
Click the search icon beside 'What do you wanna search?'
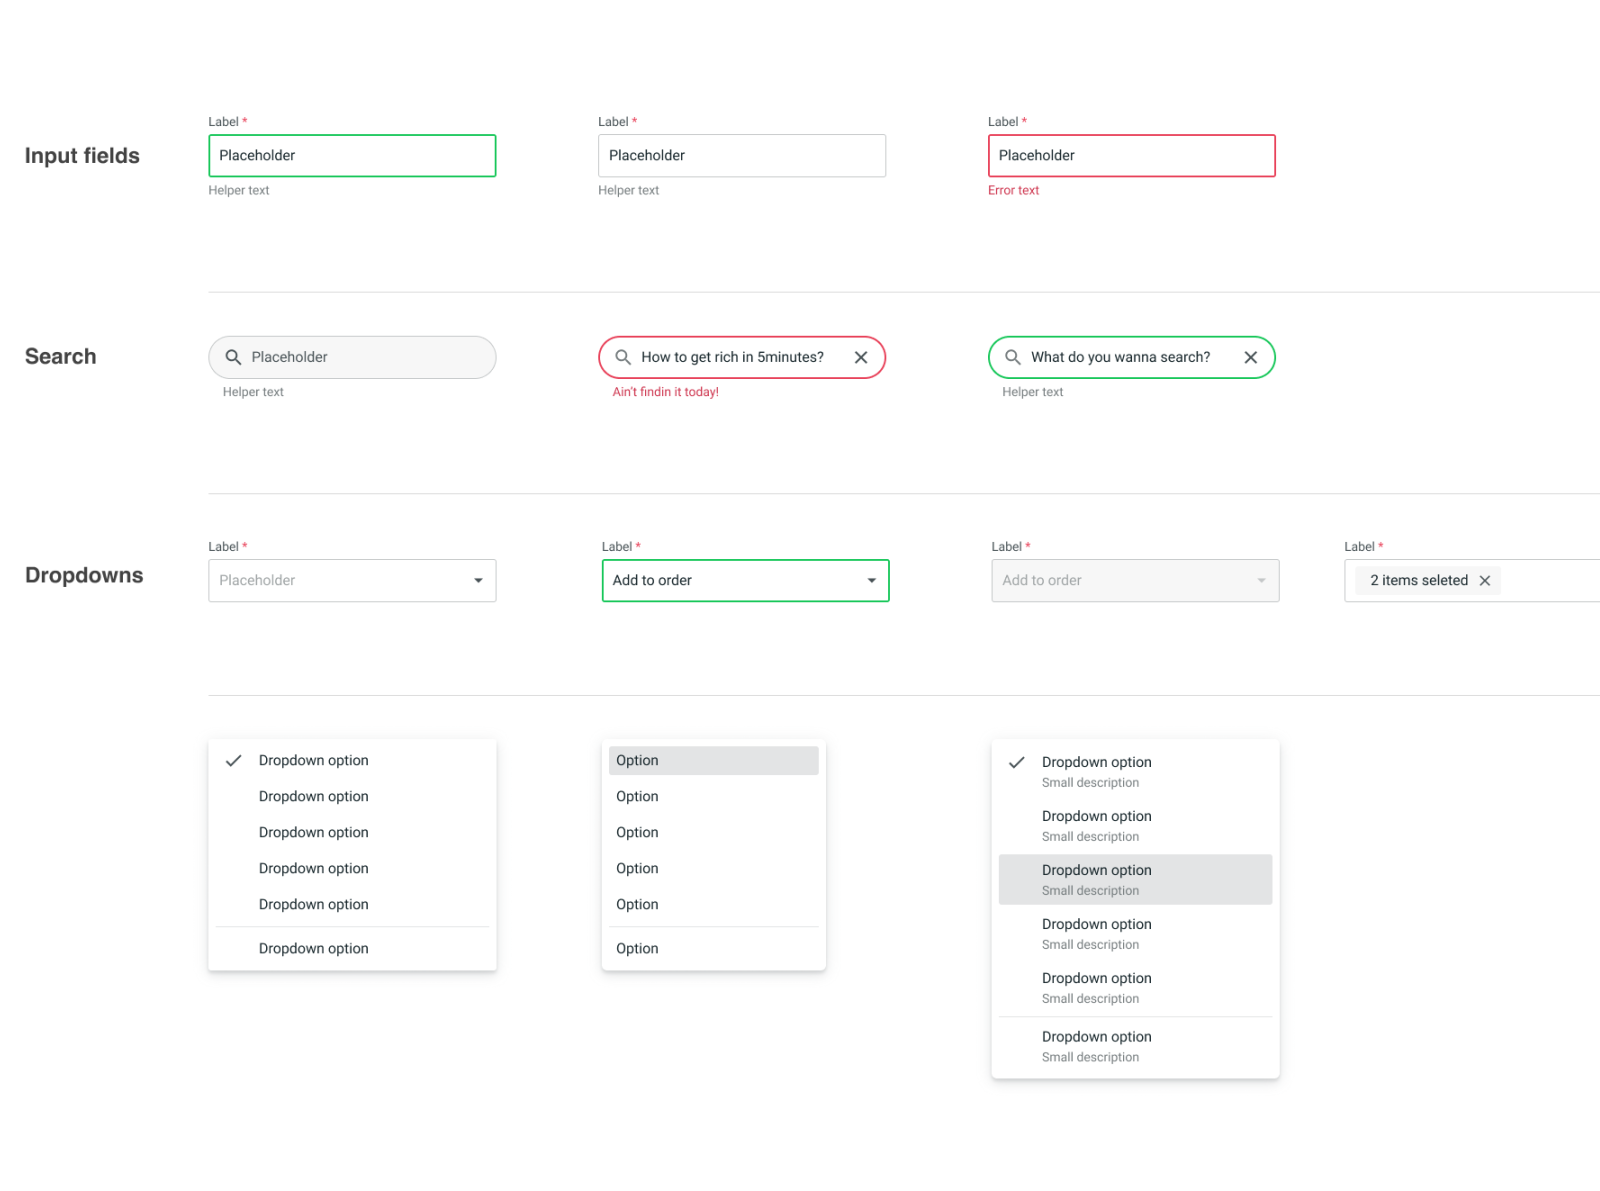click(1012, 357)
